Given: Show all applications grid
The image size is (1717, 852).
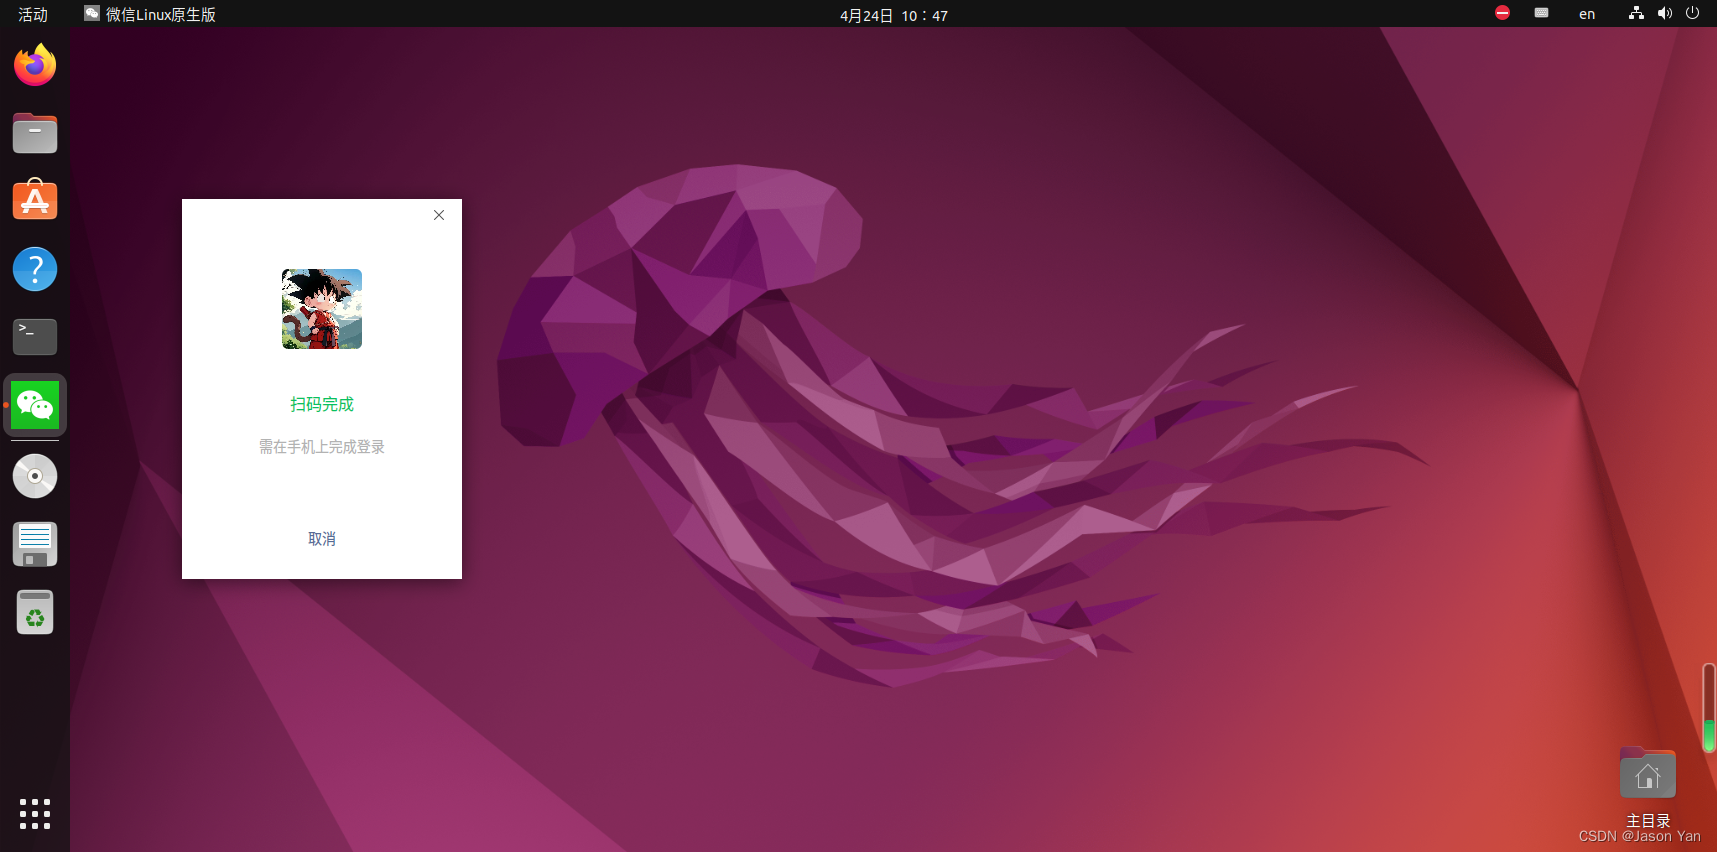Looking at the screenshot, I should point(35,813).
